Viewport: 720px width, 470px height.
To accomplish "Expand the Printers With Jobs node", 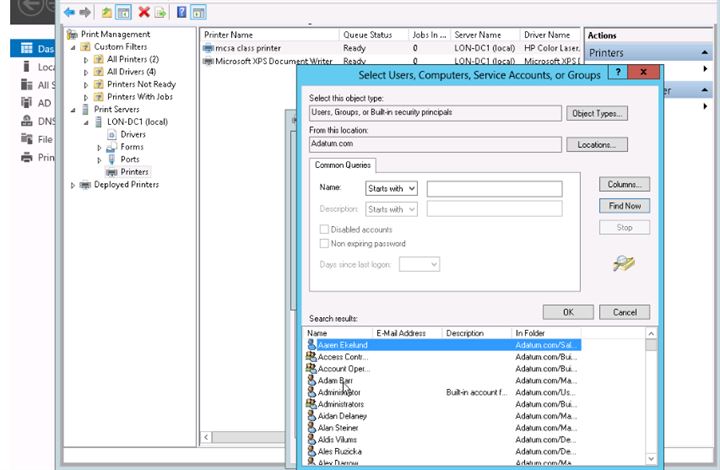I will [86, 97].
